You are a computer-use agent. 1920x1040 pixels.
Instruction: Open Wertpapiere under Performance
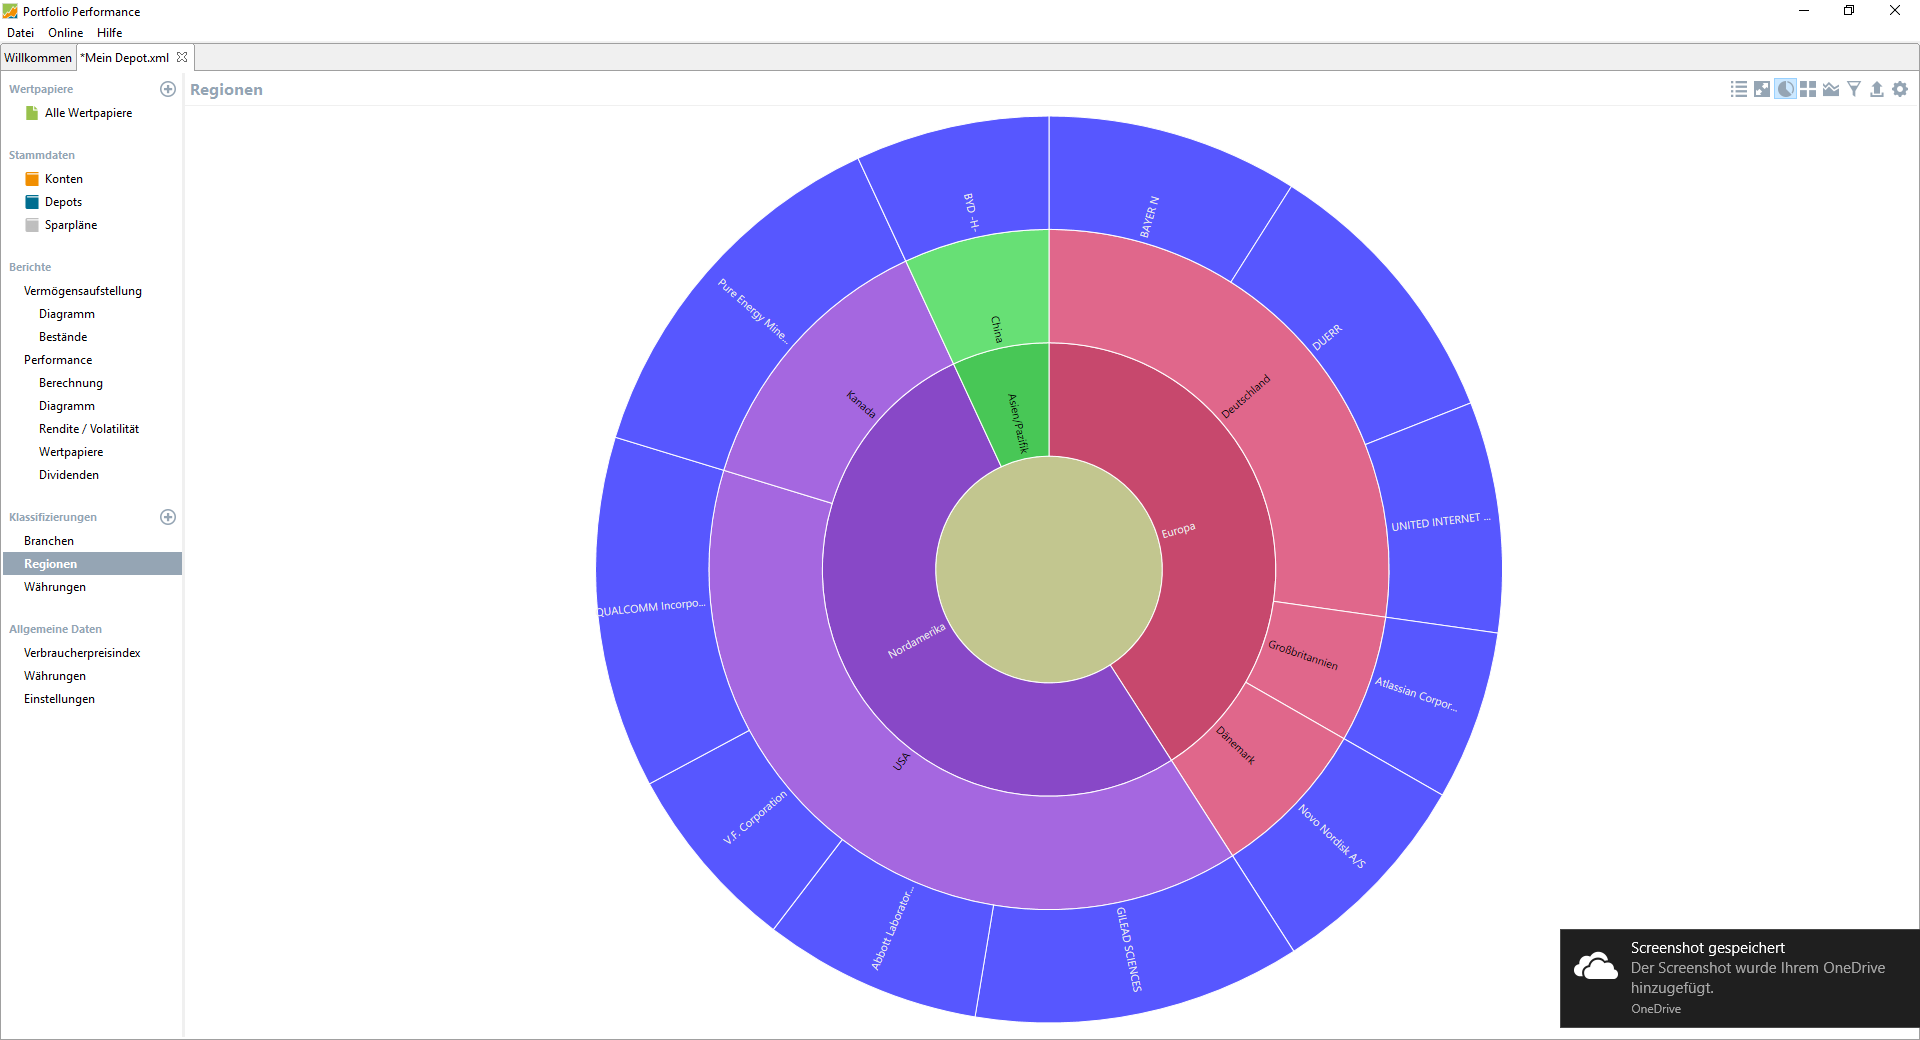pos(71,452)
